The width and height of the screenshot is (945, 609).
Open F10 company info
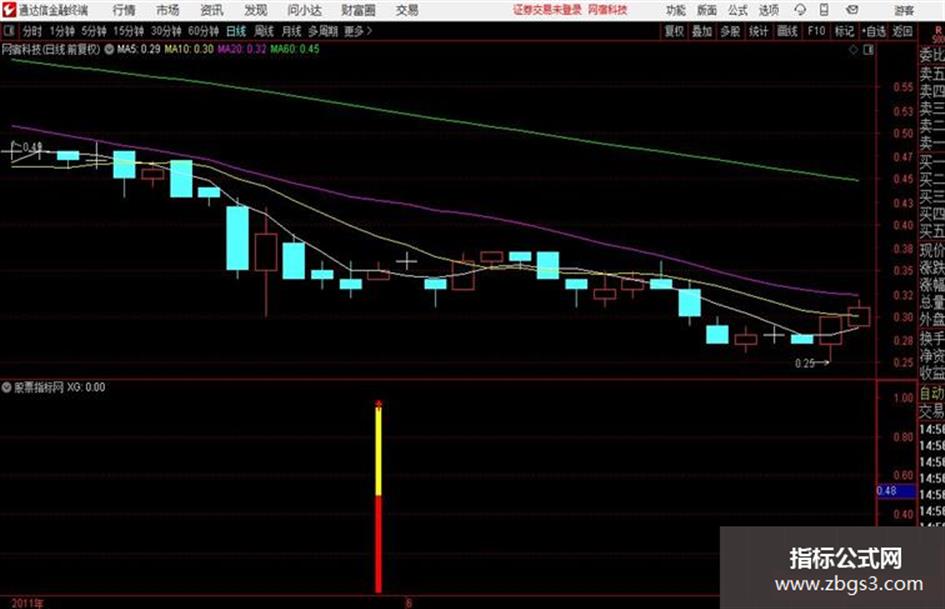pyautogui.click(x=816, y=31)
